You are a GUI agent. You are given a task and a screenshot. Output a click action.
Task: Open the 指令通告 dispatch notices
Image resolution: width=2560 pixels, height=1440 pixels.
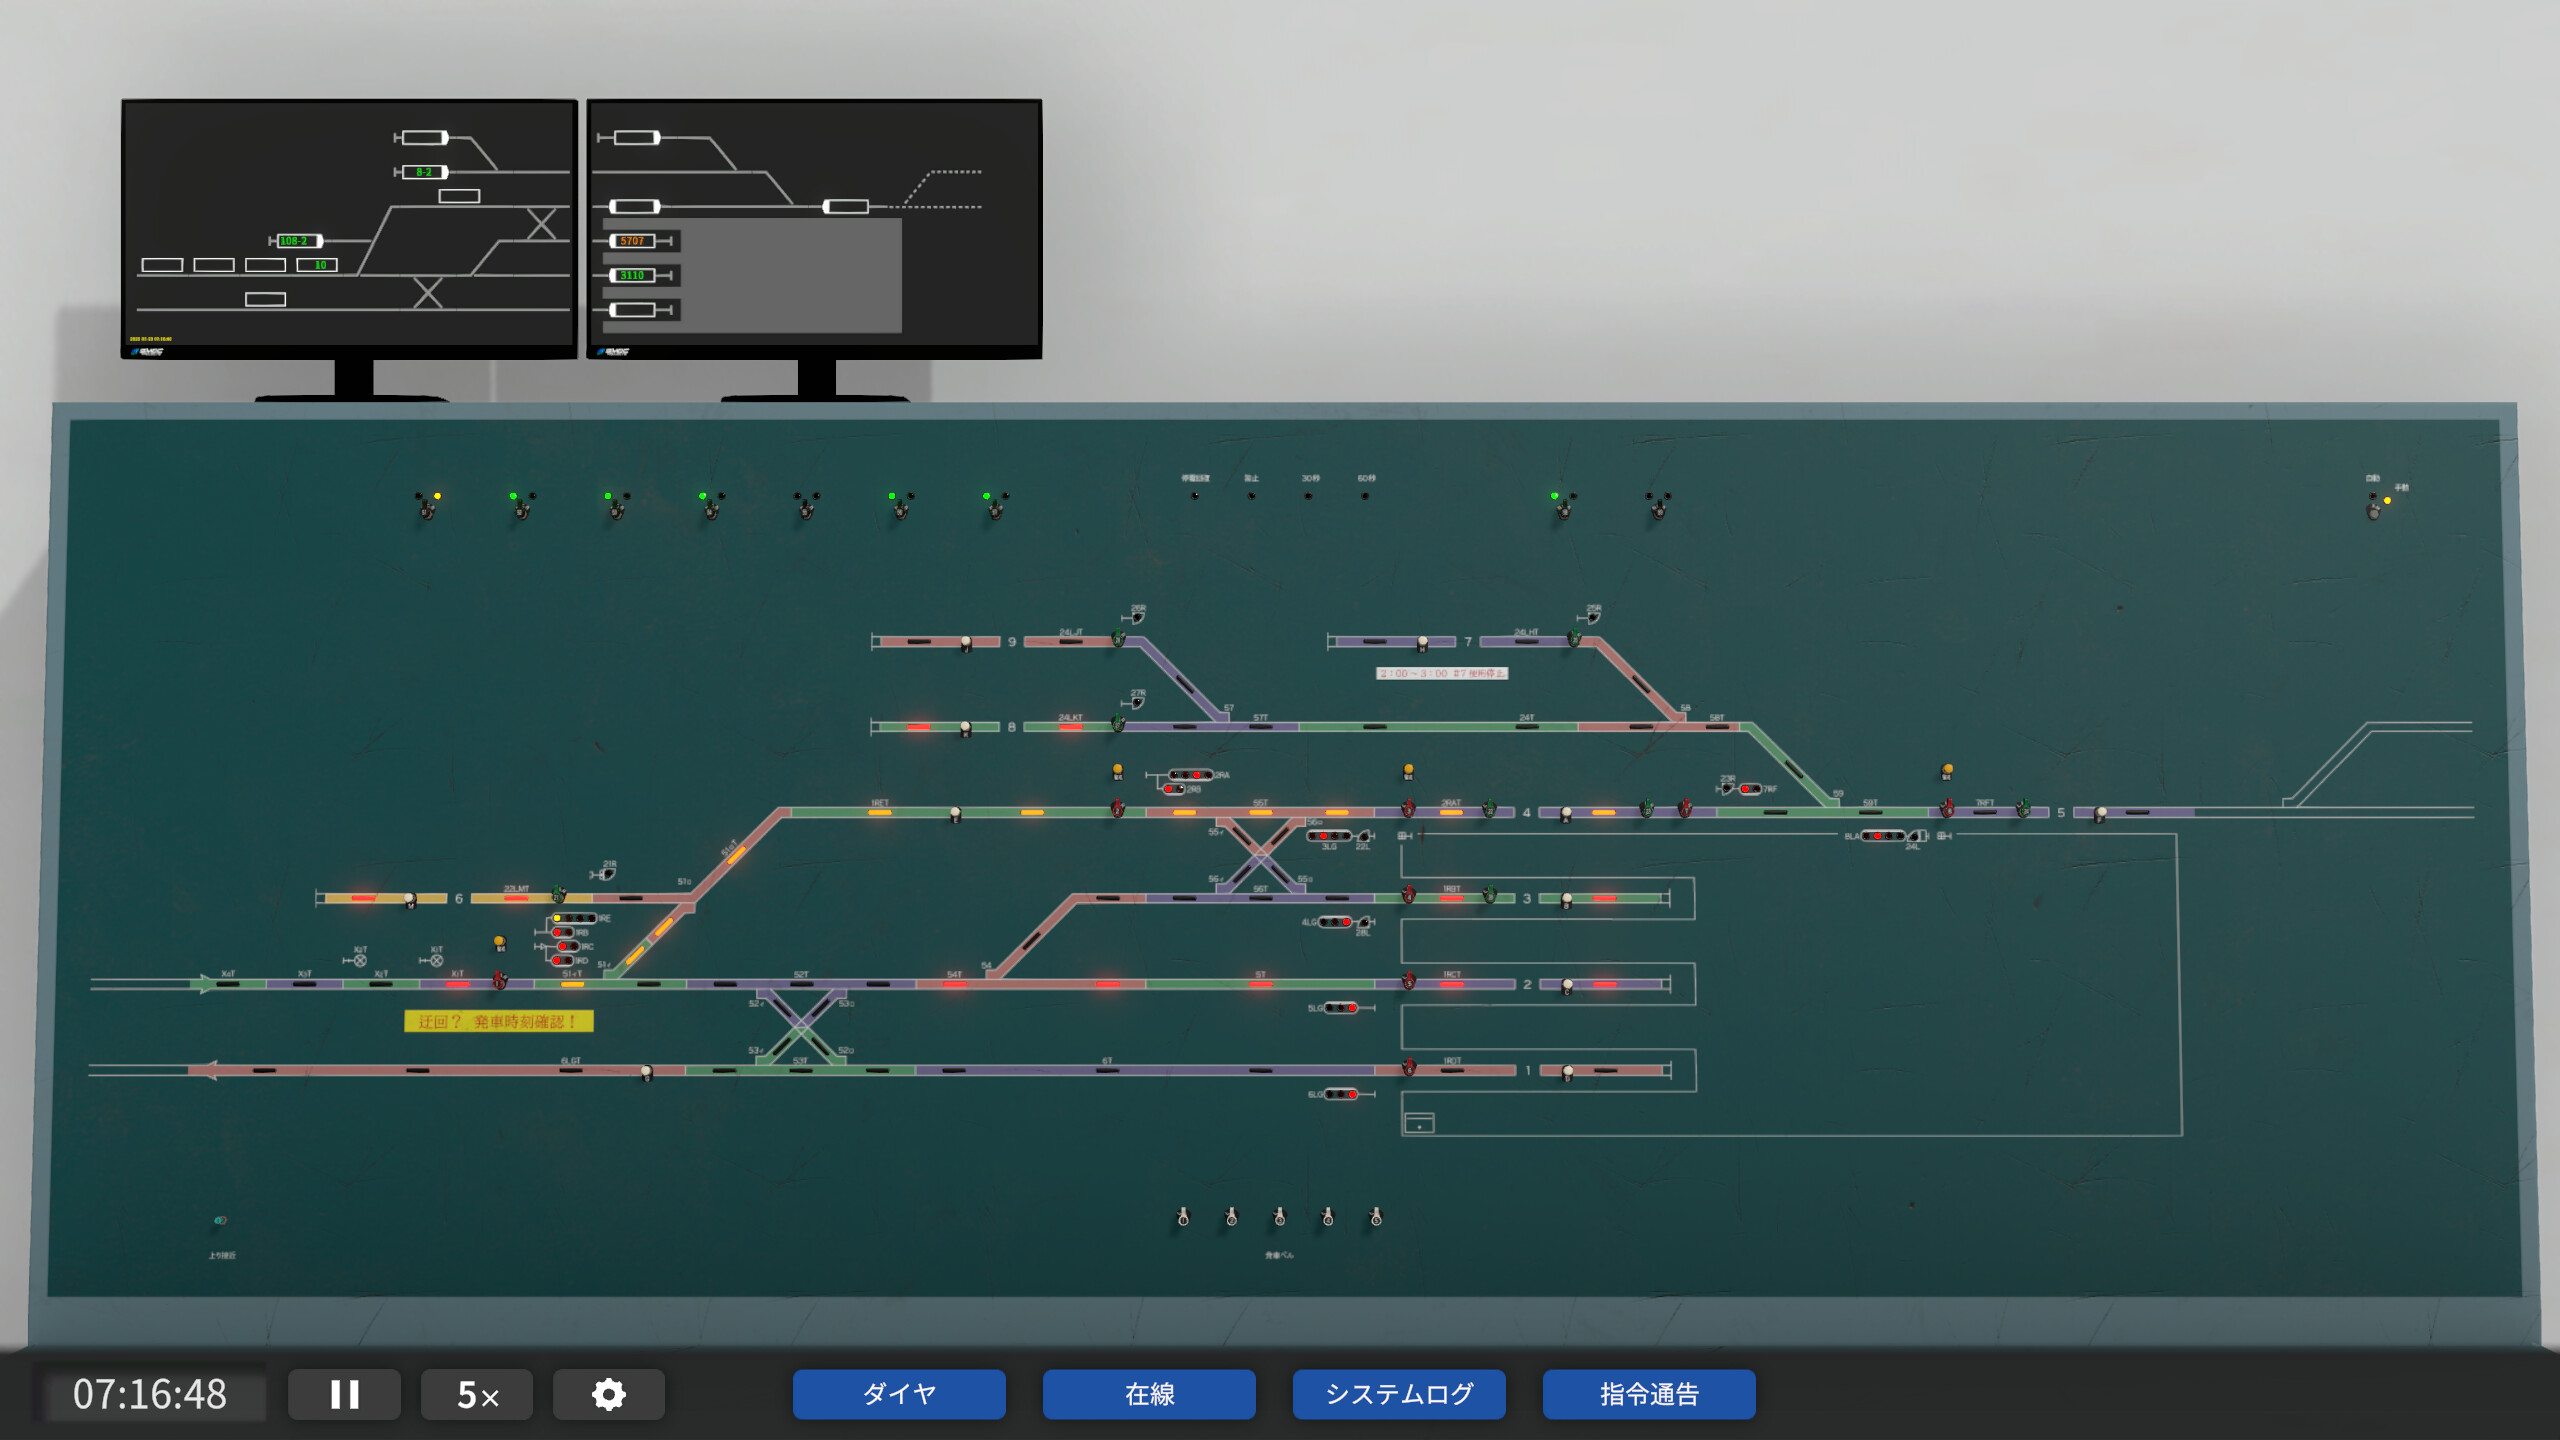pyautogui.click(x=1648, y=1393)
